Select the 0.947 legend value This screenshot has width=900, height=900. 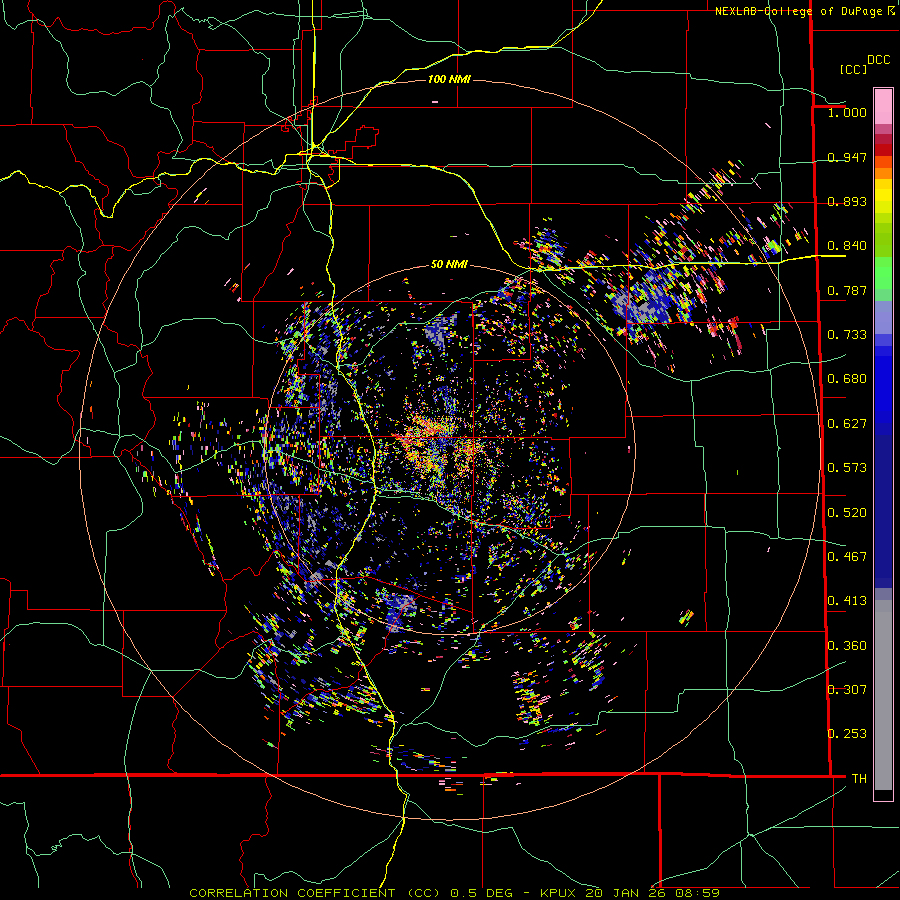(847, 157)
